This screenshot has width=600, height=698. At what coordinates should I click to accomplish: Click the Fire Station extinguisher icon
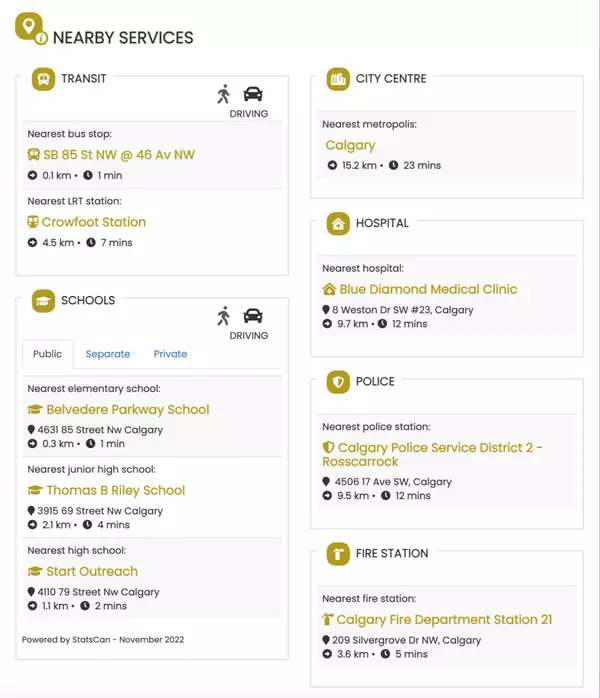pos(338,554)
